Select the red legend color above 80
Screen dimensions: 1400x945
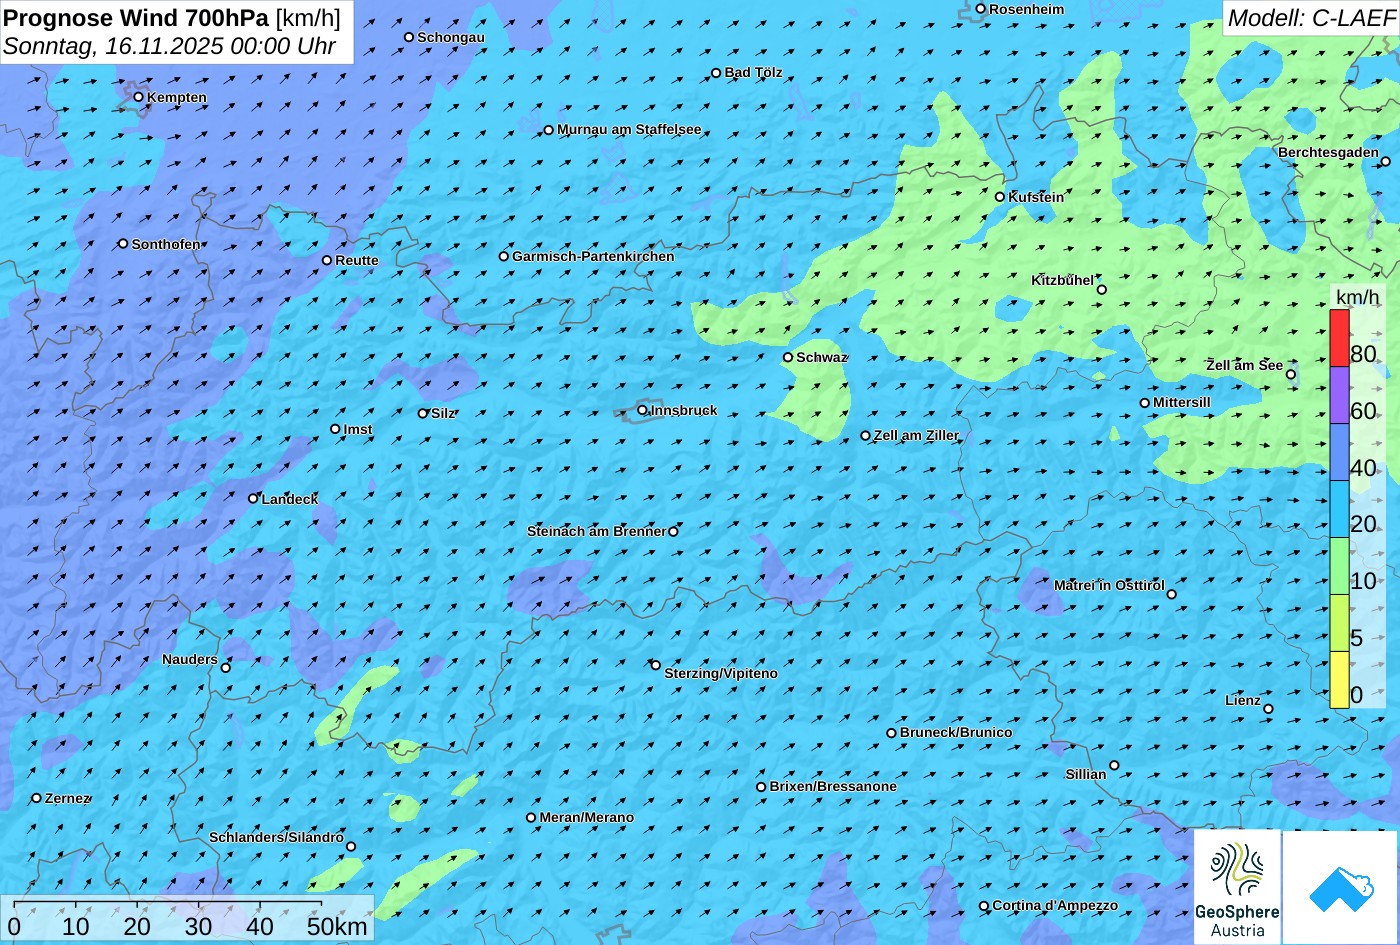coord(1339,338)
